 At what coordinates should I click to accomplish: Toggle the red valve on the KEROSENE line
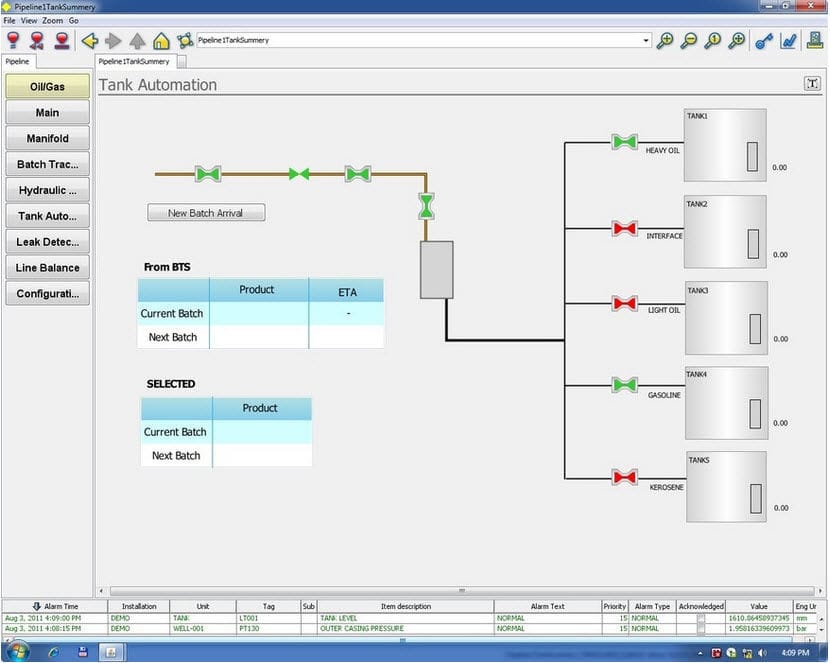(624, 477)
